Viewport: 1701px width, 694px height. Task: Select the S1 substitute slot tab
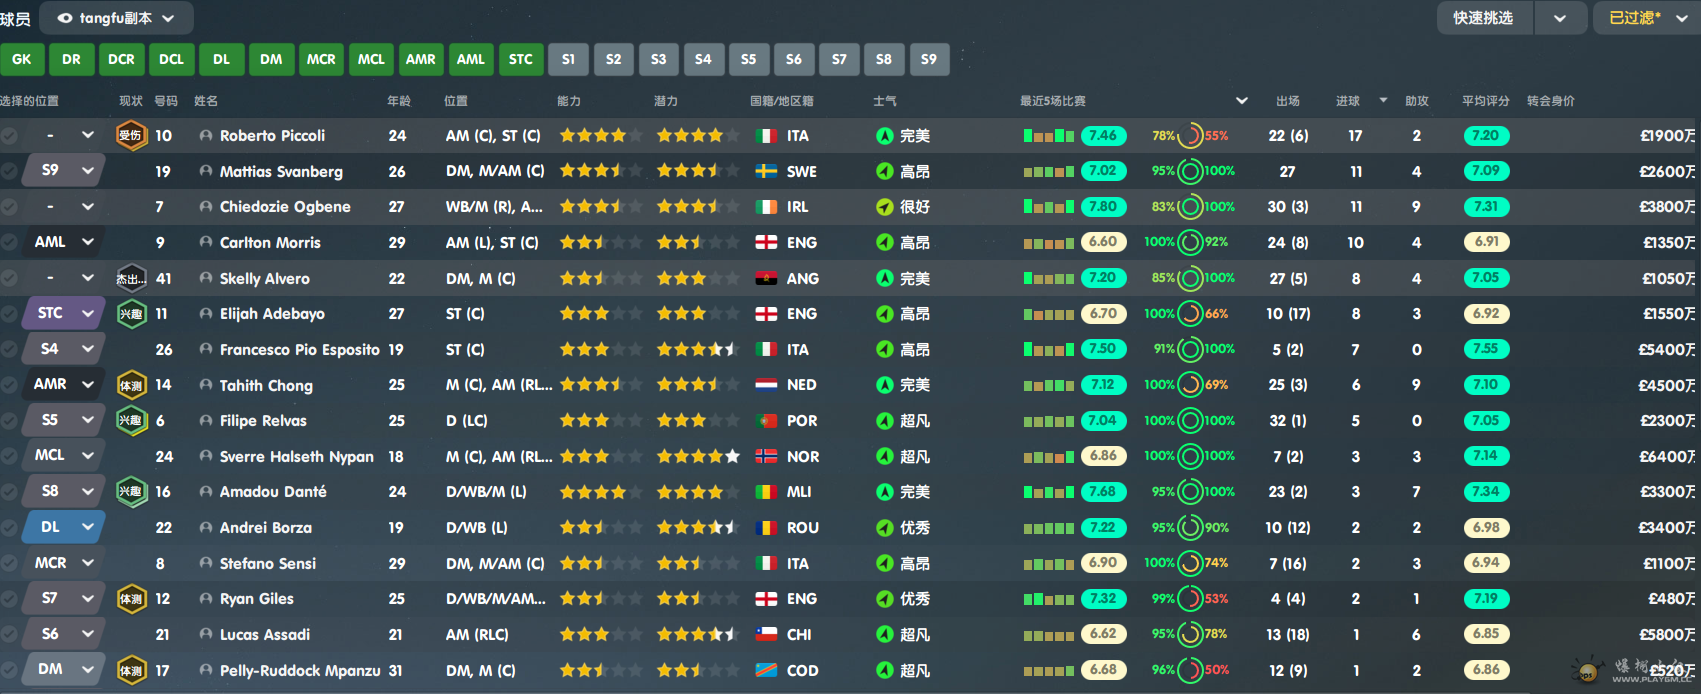[568, 59]
